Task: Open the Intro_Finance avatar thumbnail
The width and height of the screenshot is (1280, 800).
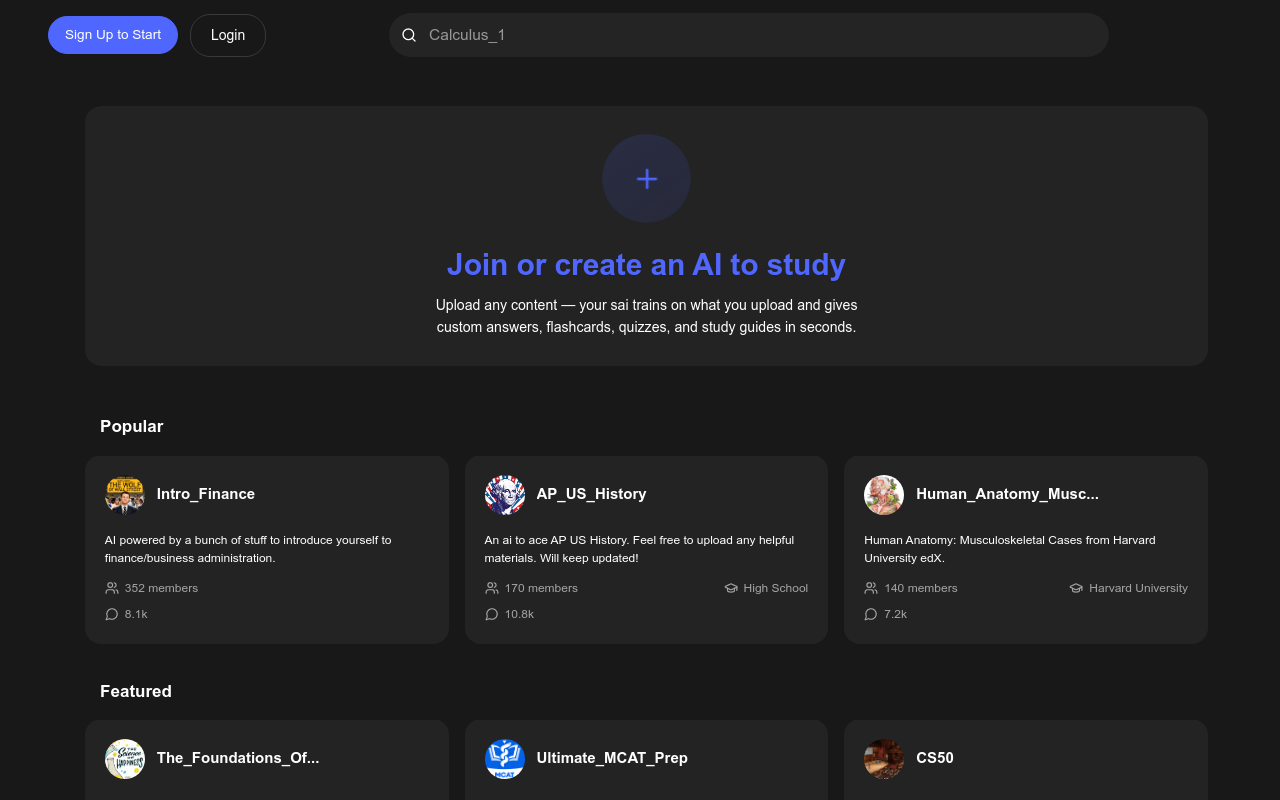Action: tap(125, 495)
